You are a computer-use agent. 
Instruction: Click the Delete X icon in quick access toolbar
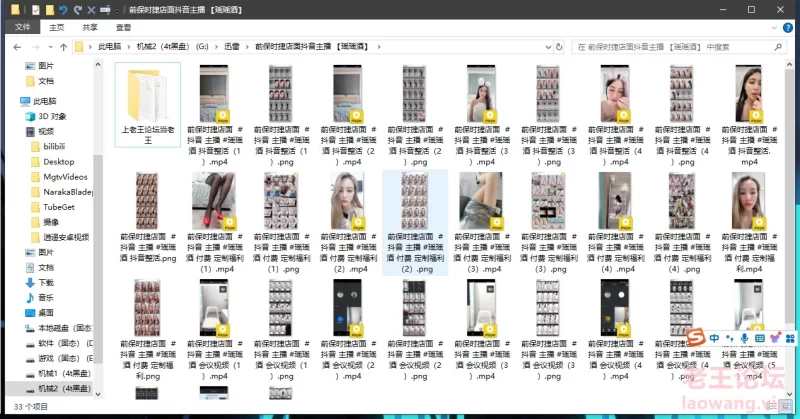pyautogui.click(x=91, y=10)
